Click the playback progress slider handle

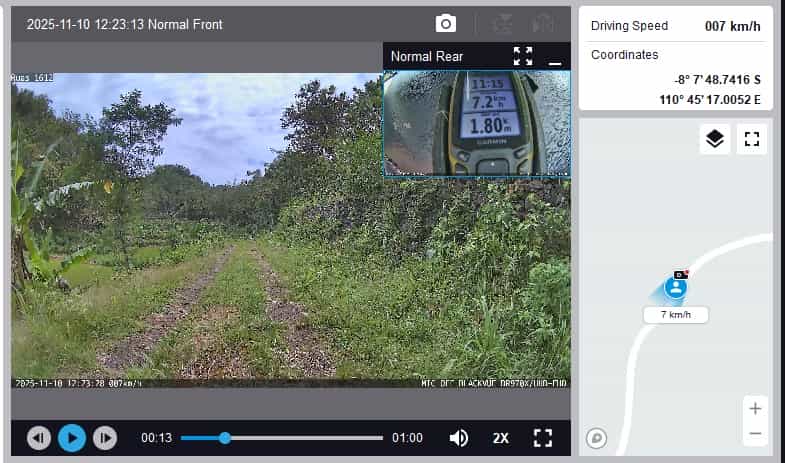tap(225, 438)
